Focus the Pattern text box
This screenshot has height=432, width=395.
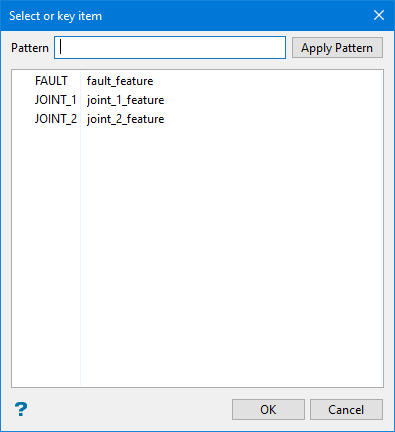click(170, 48)
